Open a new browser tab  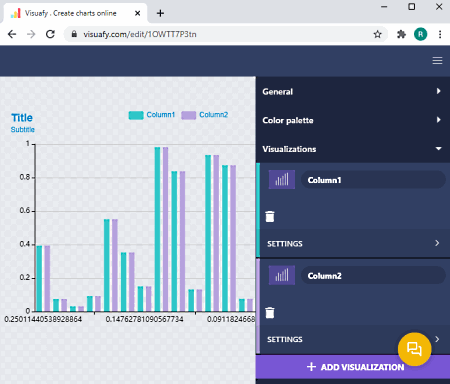pos(160,13)
